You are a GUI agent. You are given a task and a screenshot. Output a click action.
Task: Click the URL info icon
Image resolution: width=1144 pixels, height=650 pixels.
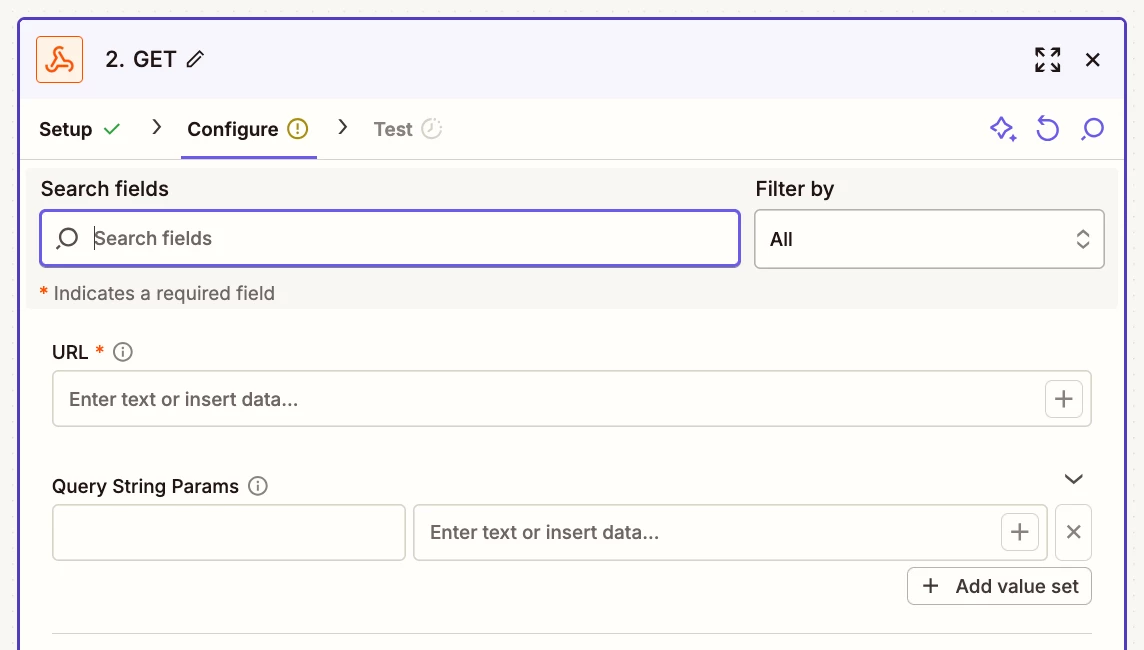pos(123,352)
